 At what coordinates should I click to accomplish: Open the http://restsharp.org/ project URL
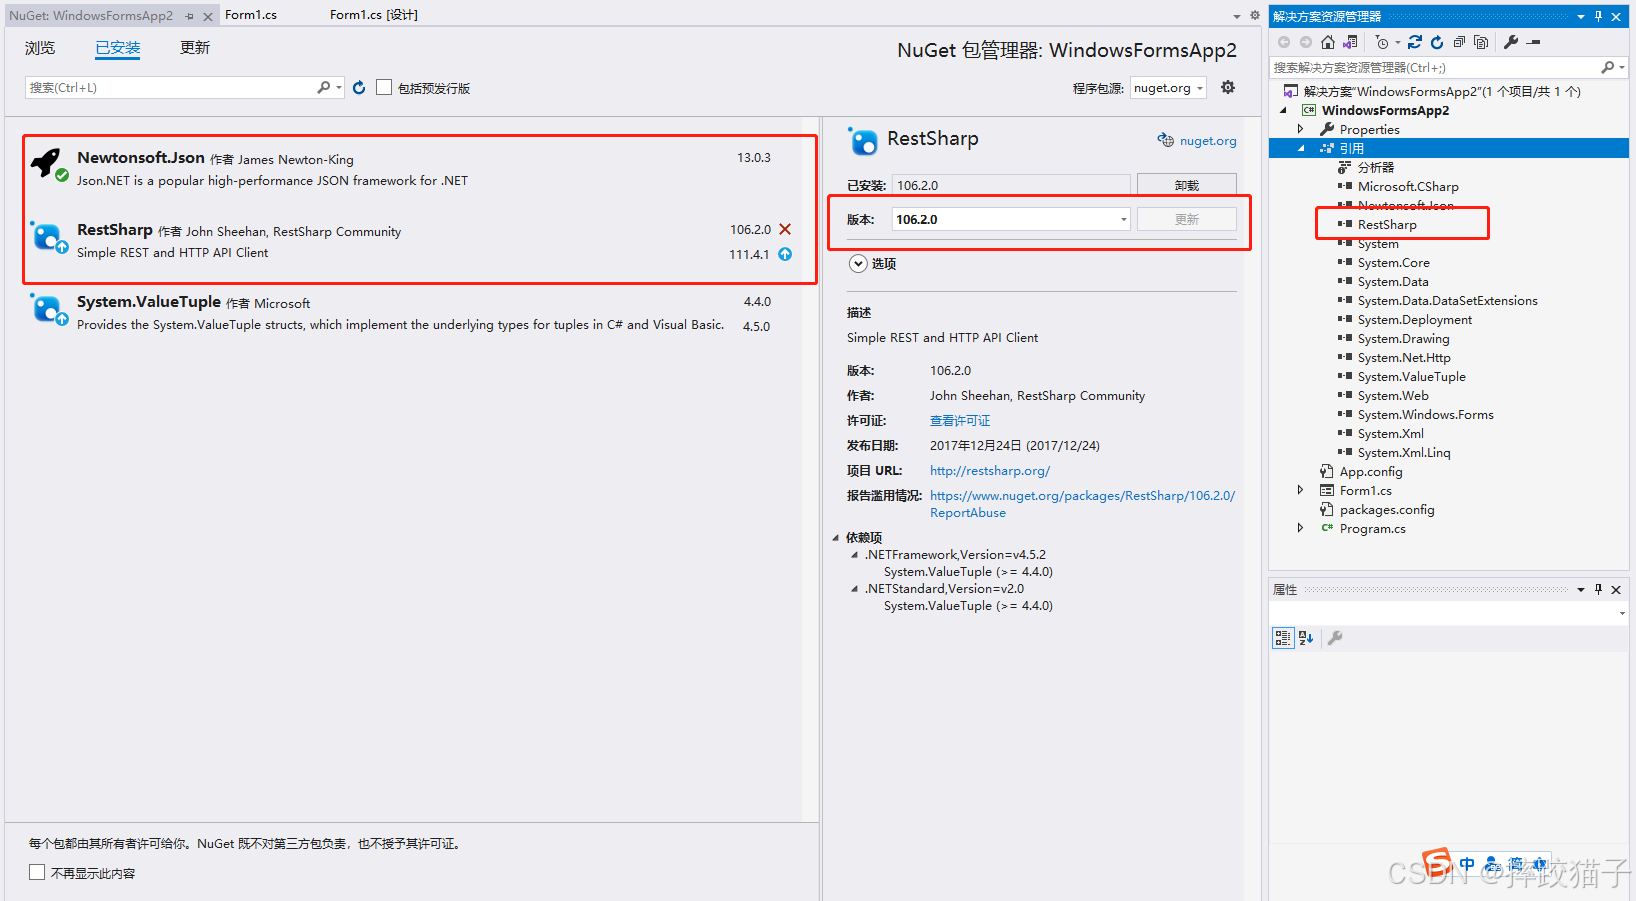click(x=990, y=471)
